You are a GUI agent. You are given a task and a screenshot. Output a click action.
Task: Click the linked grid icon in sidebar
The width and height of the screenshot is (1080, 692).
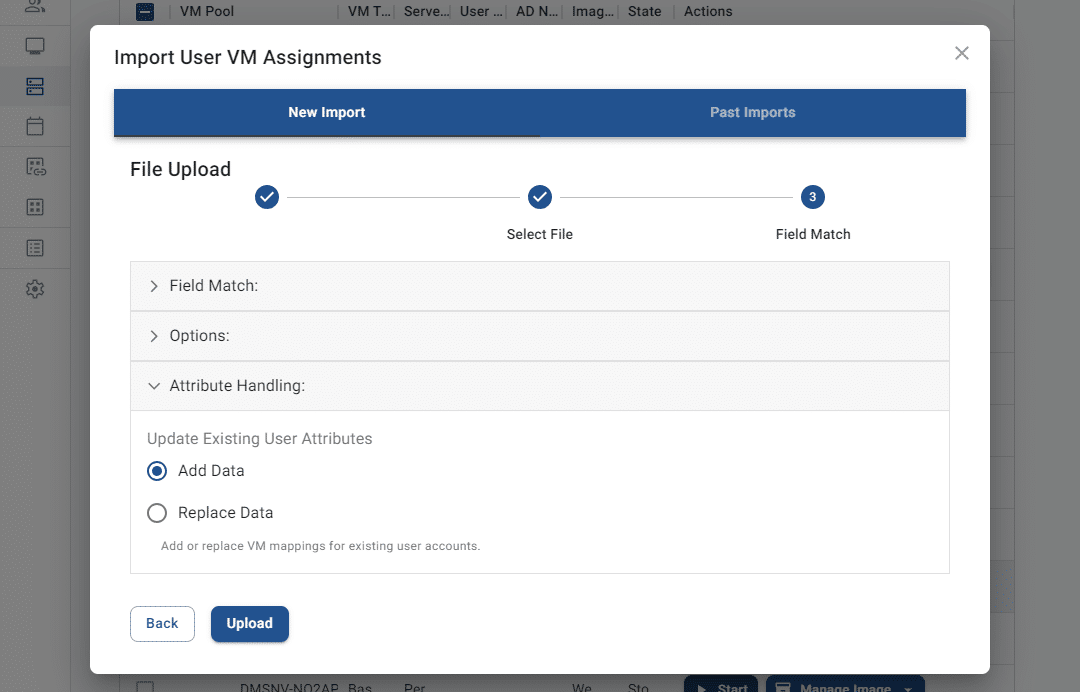(x=35, y=167)
